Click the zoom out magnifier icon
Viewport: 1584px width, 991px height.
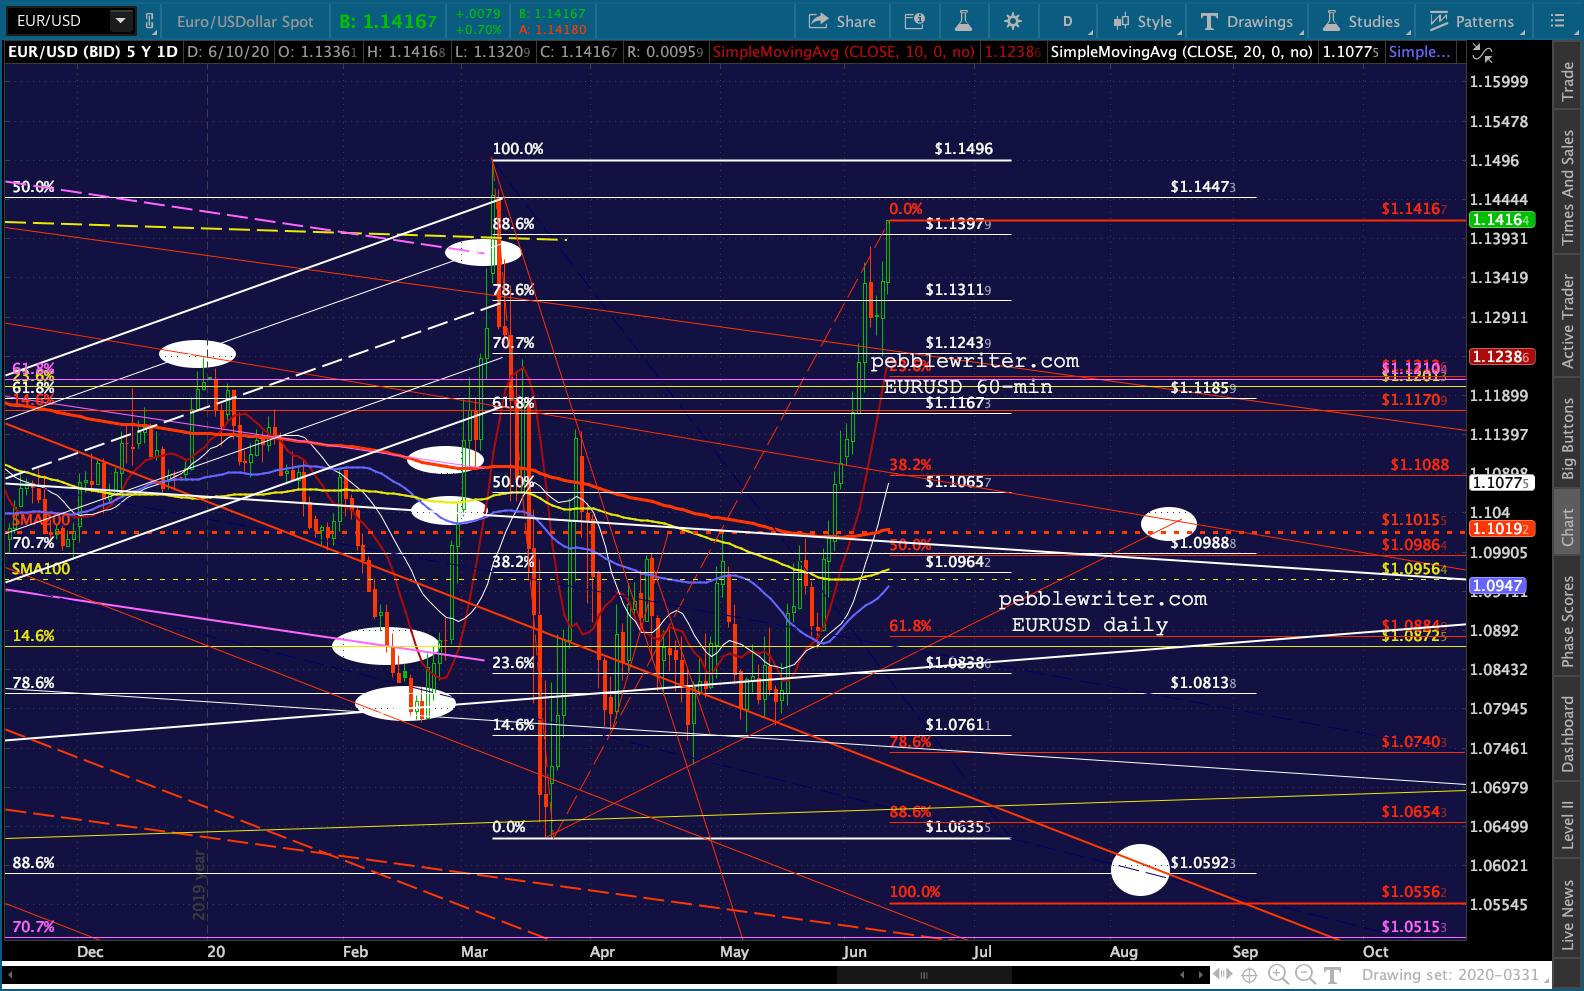pos(1305,974)
